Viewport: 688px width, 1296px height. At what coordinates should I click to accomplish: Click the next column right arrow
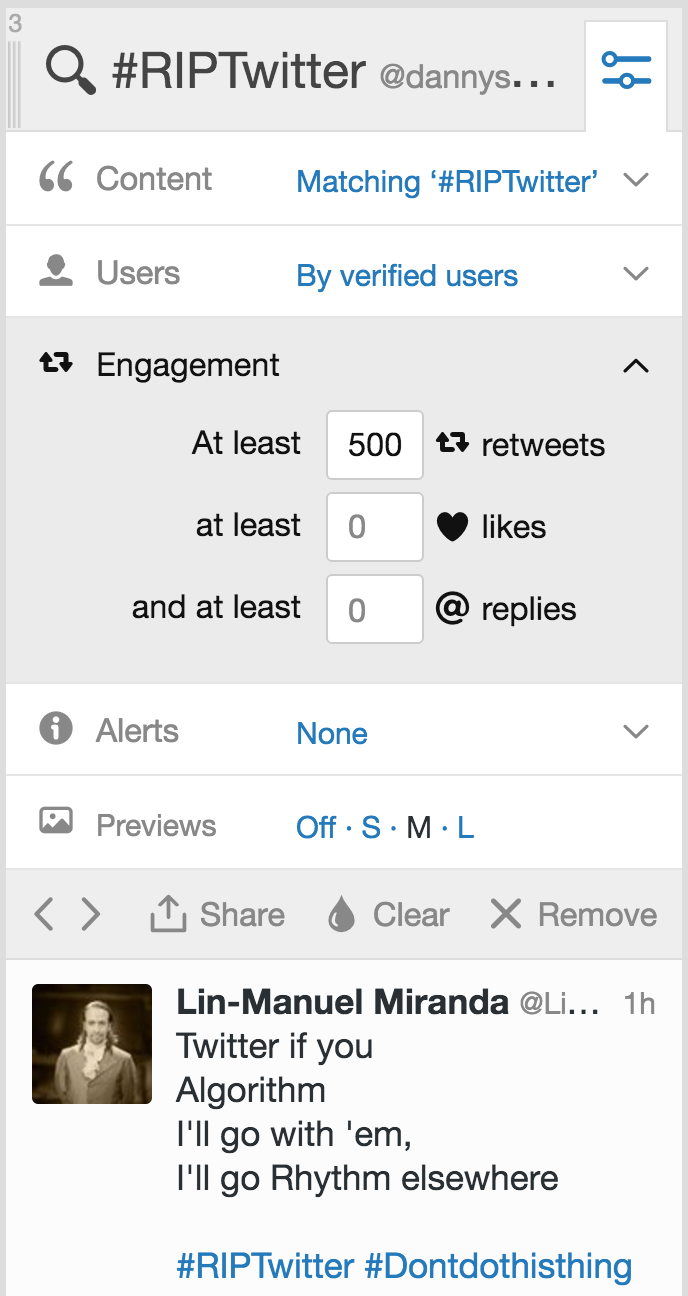pos(91,914)
